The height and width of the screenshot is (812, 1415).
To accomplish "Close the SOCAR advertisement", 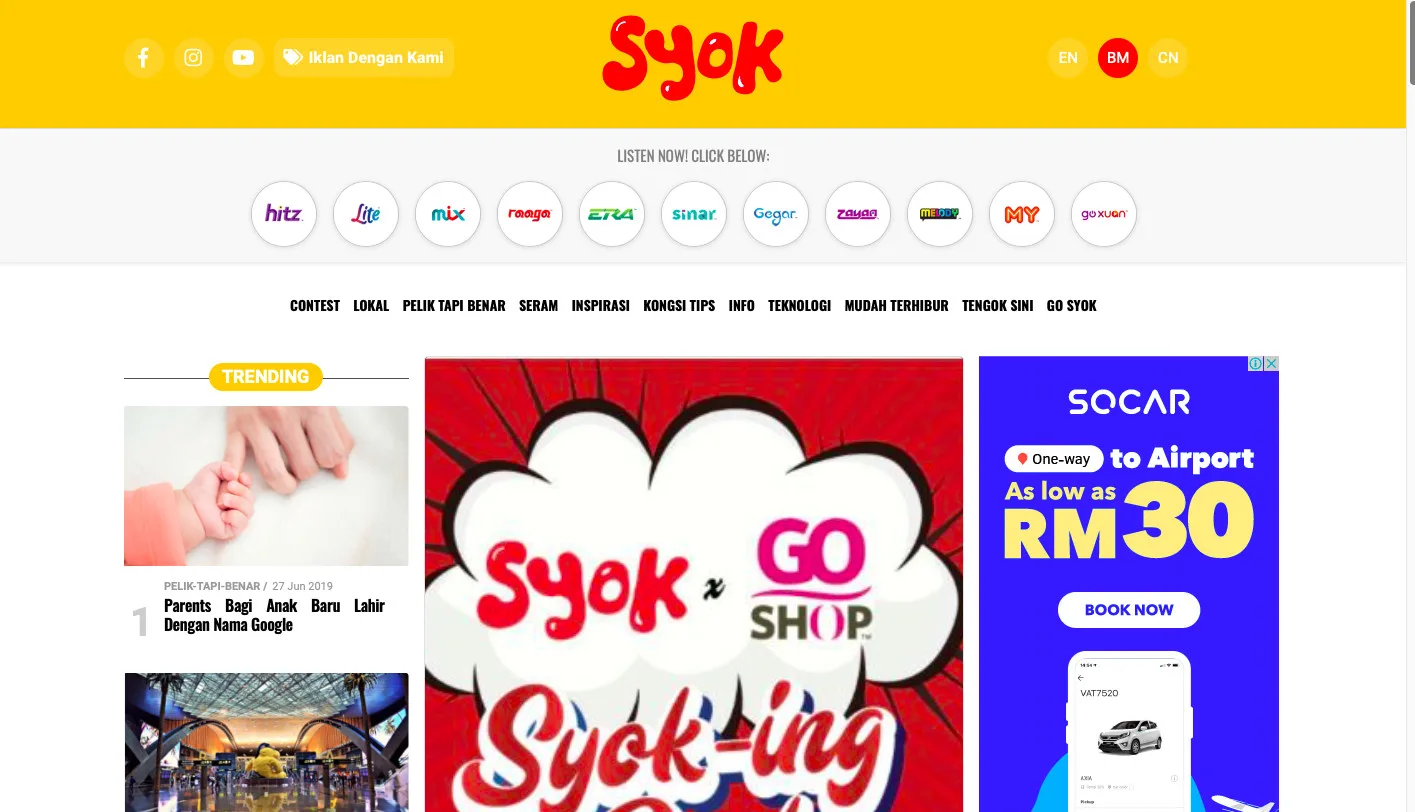I will pyautogui.click(x=1271, y=364).
